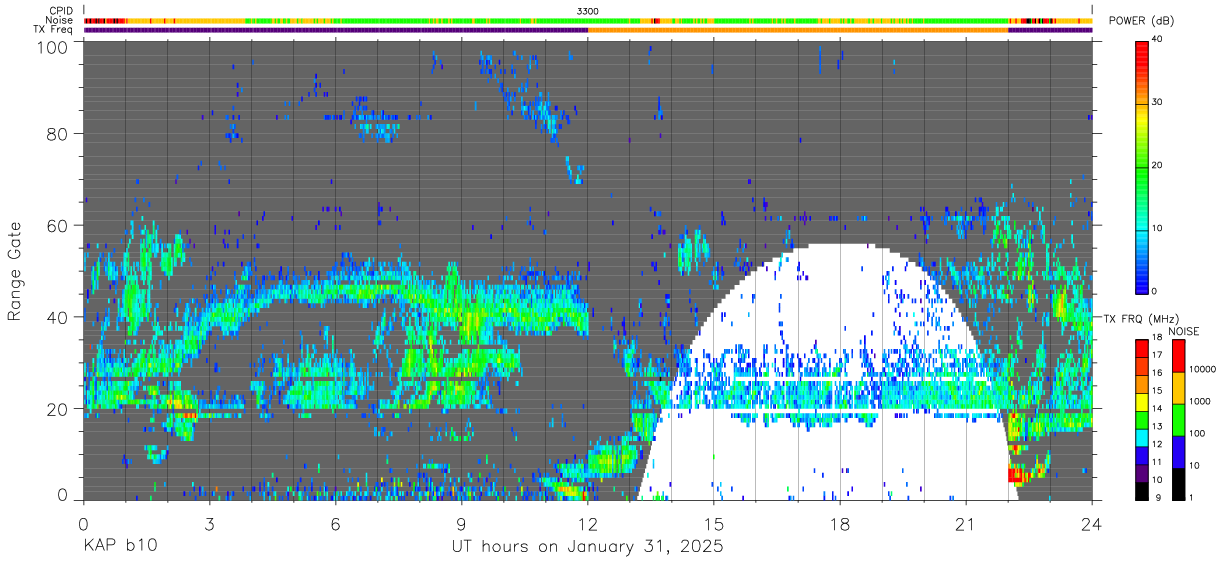Click the Range Gate axis title

pos(16,271)
